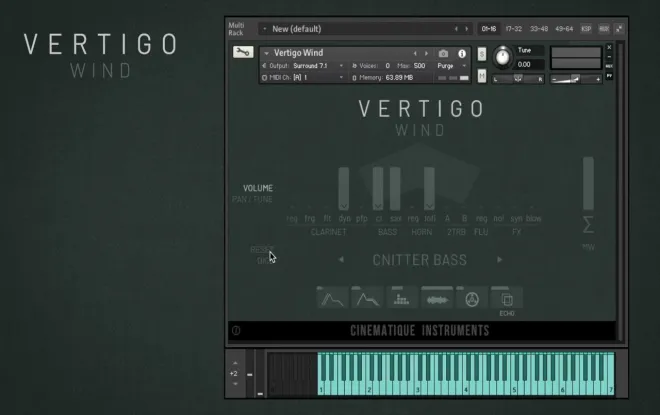Click the sigma sum icon

588,224
